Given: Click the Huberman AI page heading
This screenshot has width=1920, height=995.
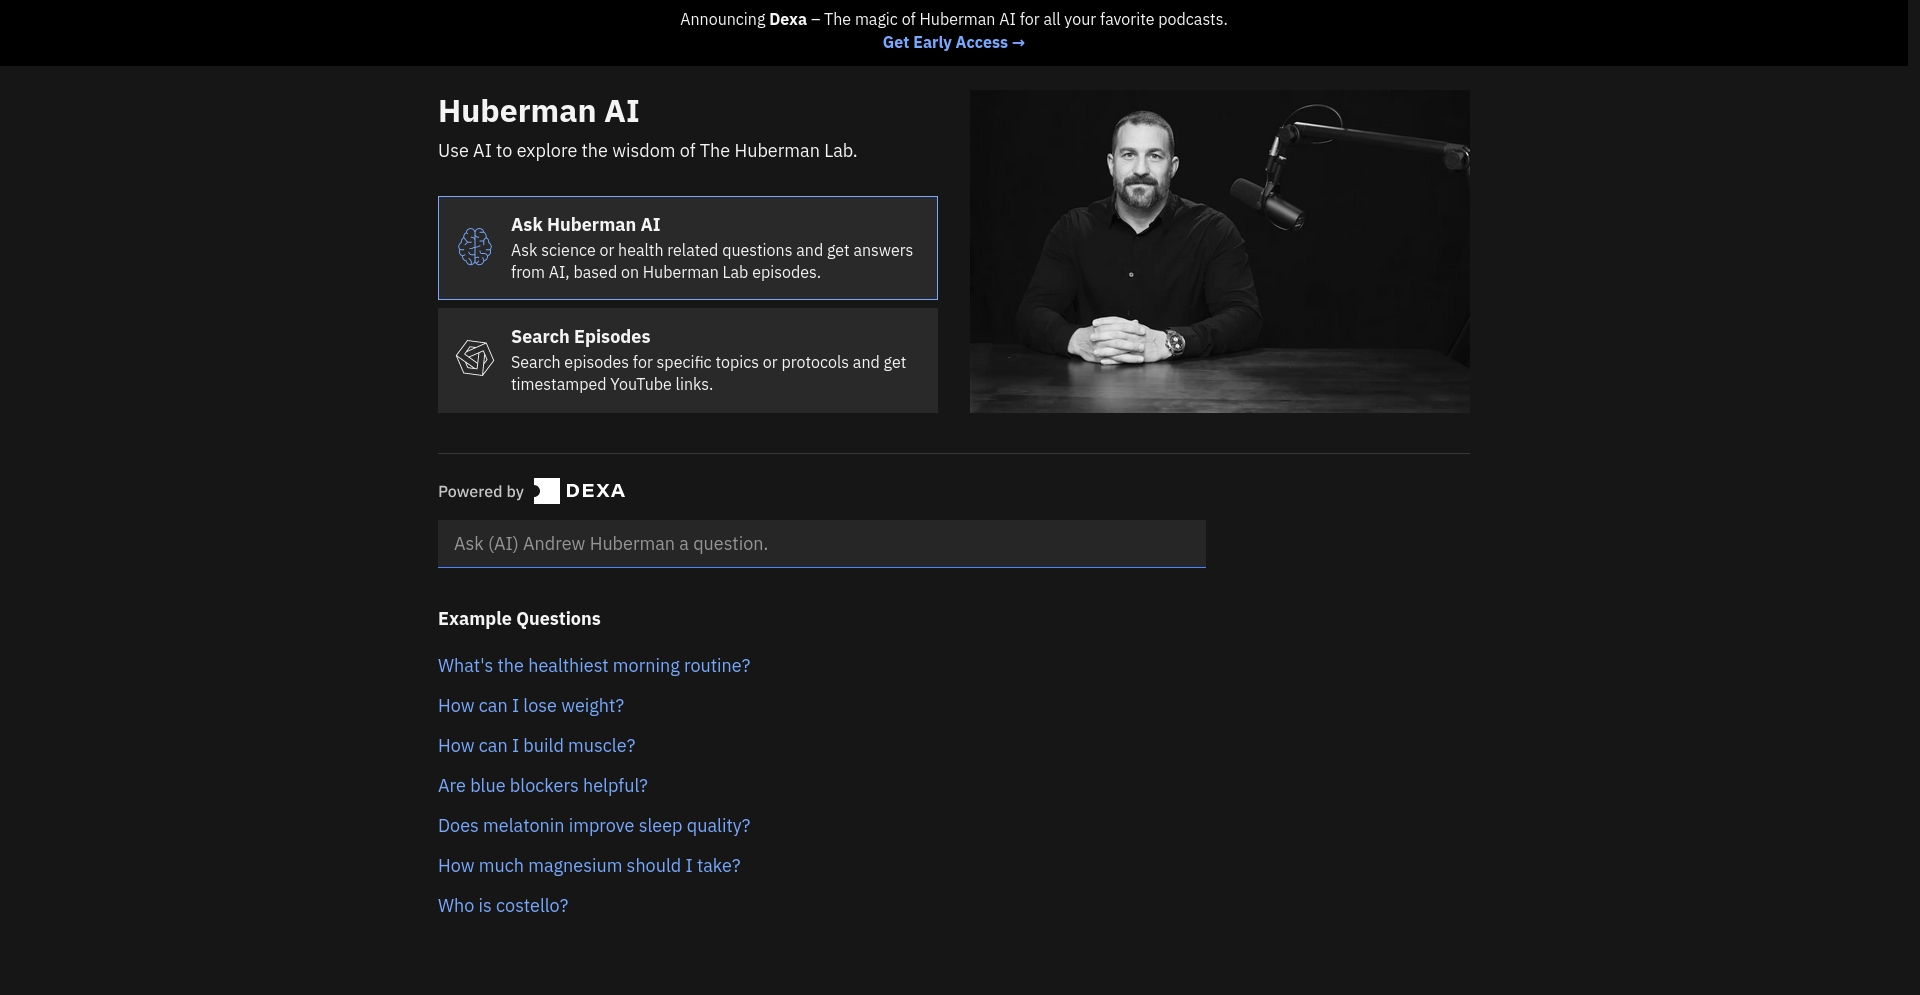Looking at the screenshot, I should click(x=539, y=111).
